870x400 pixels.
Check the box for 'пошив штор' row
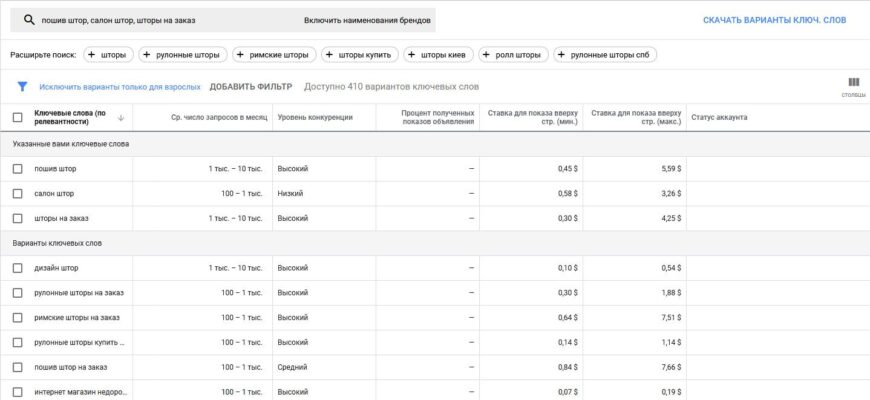pos(17,168)
